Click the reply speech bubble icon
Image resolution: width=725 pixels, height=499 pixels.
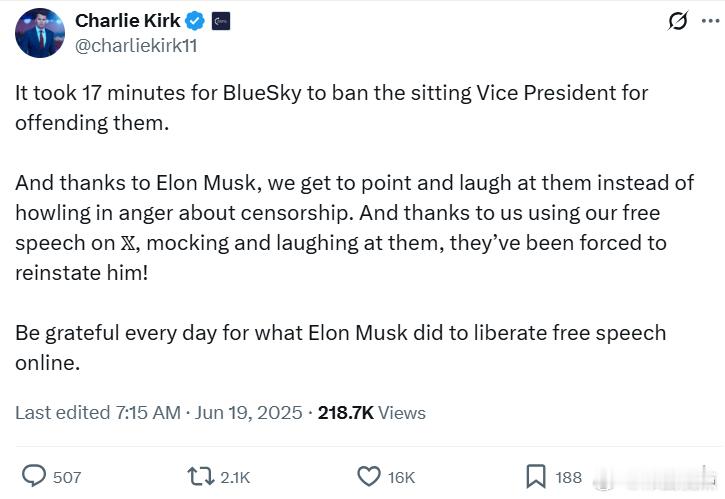[33, 476]
